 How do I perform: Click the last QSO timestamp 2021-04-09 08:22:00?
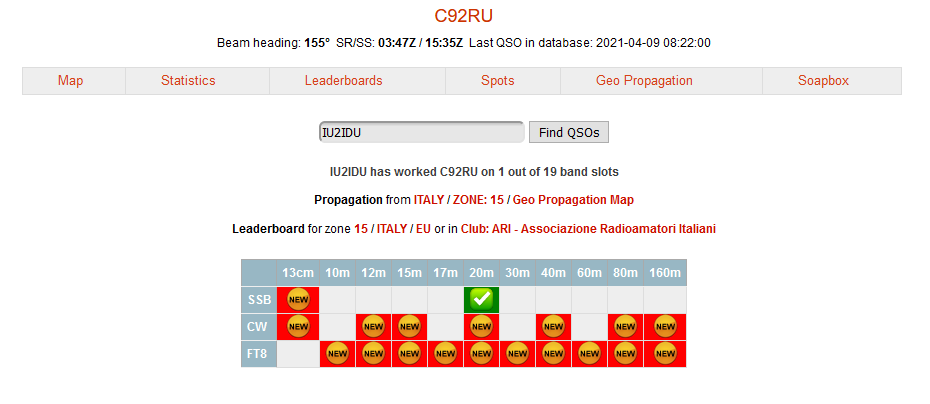[653, 43]
